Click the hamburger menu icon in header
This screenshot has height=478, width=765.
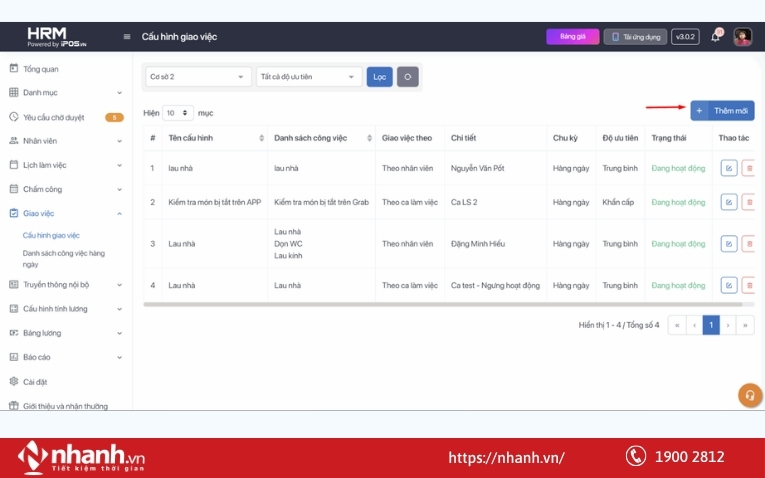126,37
